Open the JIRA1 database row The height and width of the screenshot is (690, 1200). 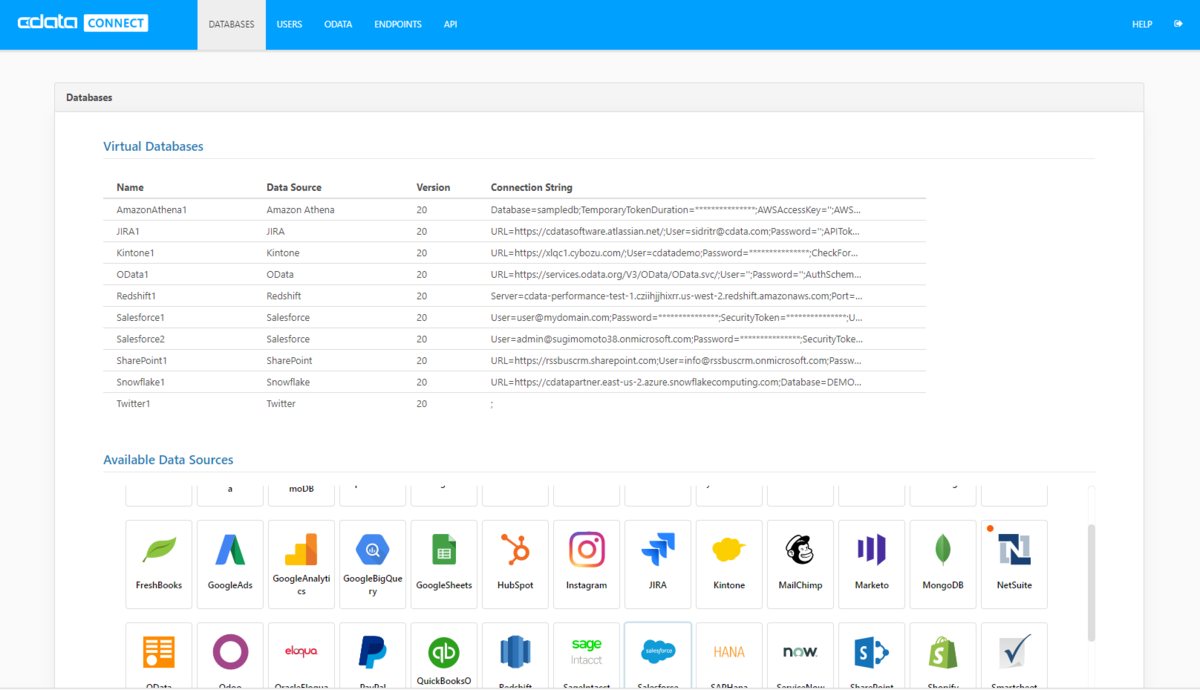(x=514, y=231)
